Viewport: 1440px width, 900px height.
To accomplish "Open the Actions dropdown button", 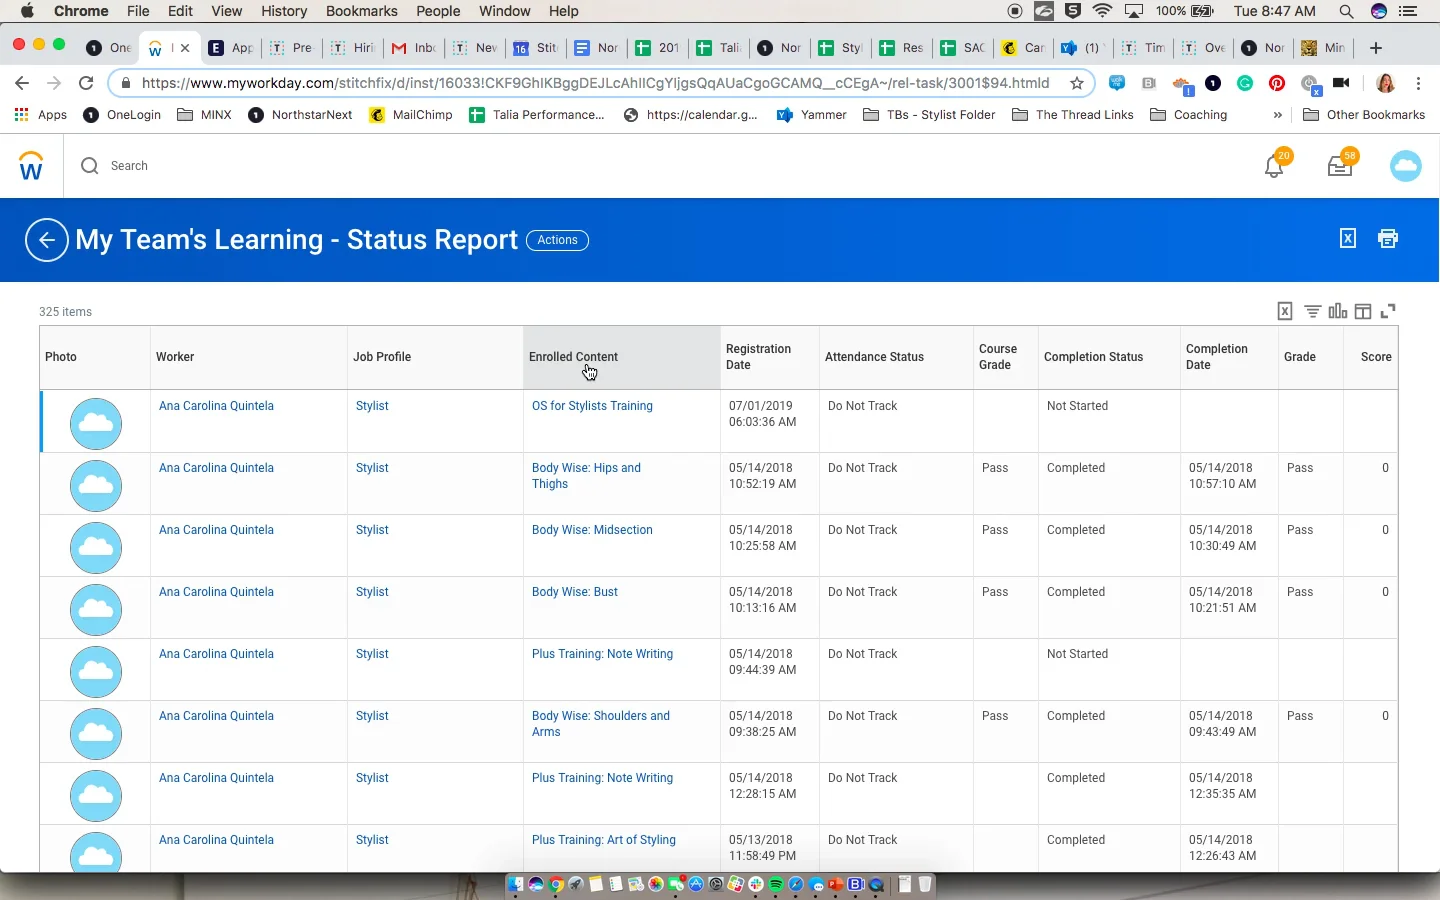I will (557, 240).
